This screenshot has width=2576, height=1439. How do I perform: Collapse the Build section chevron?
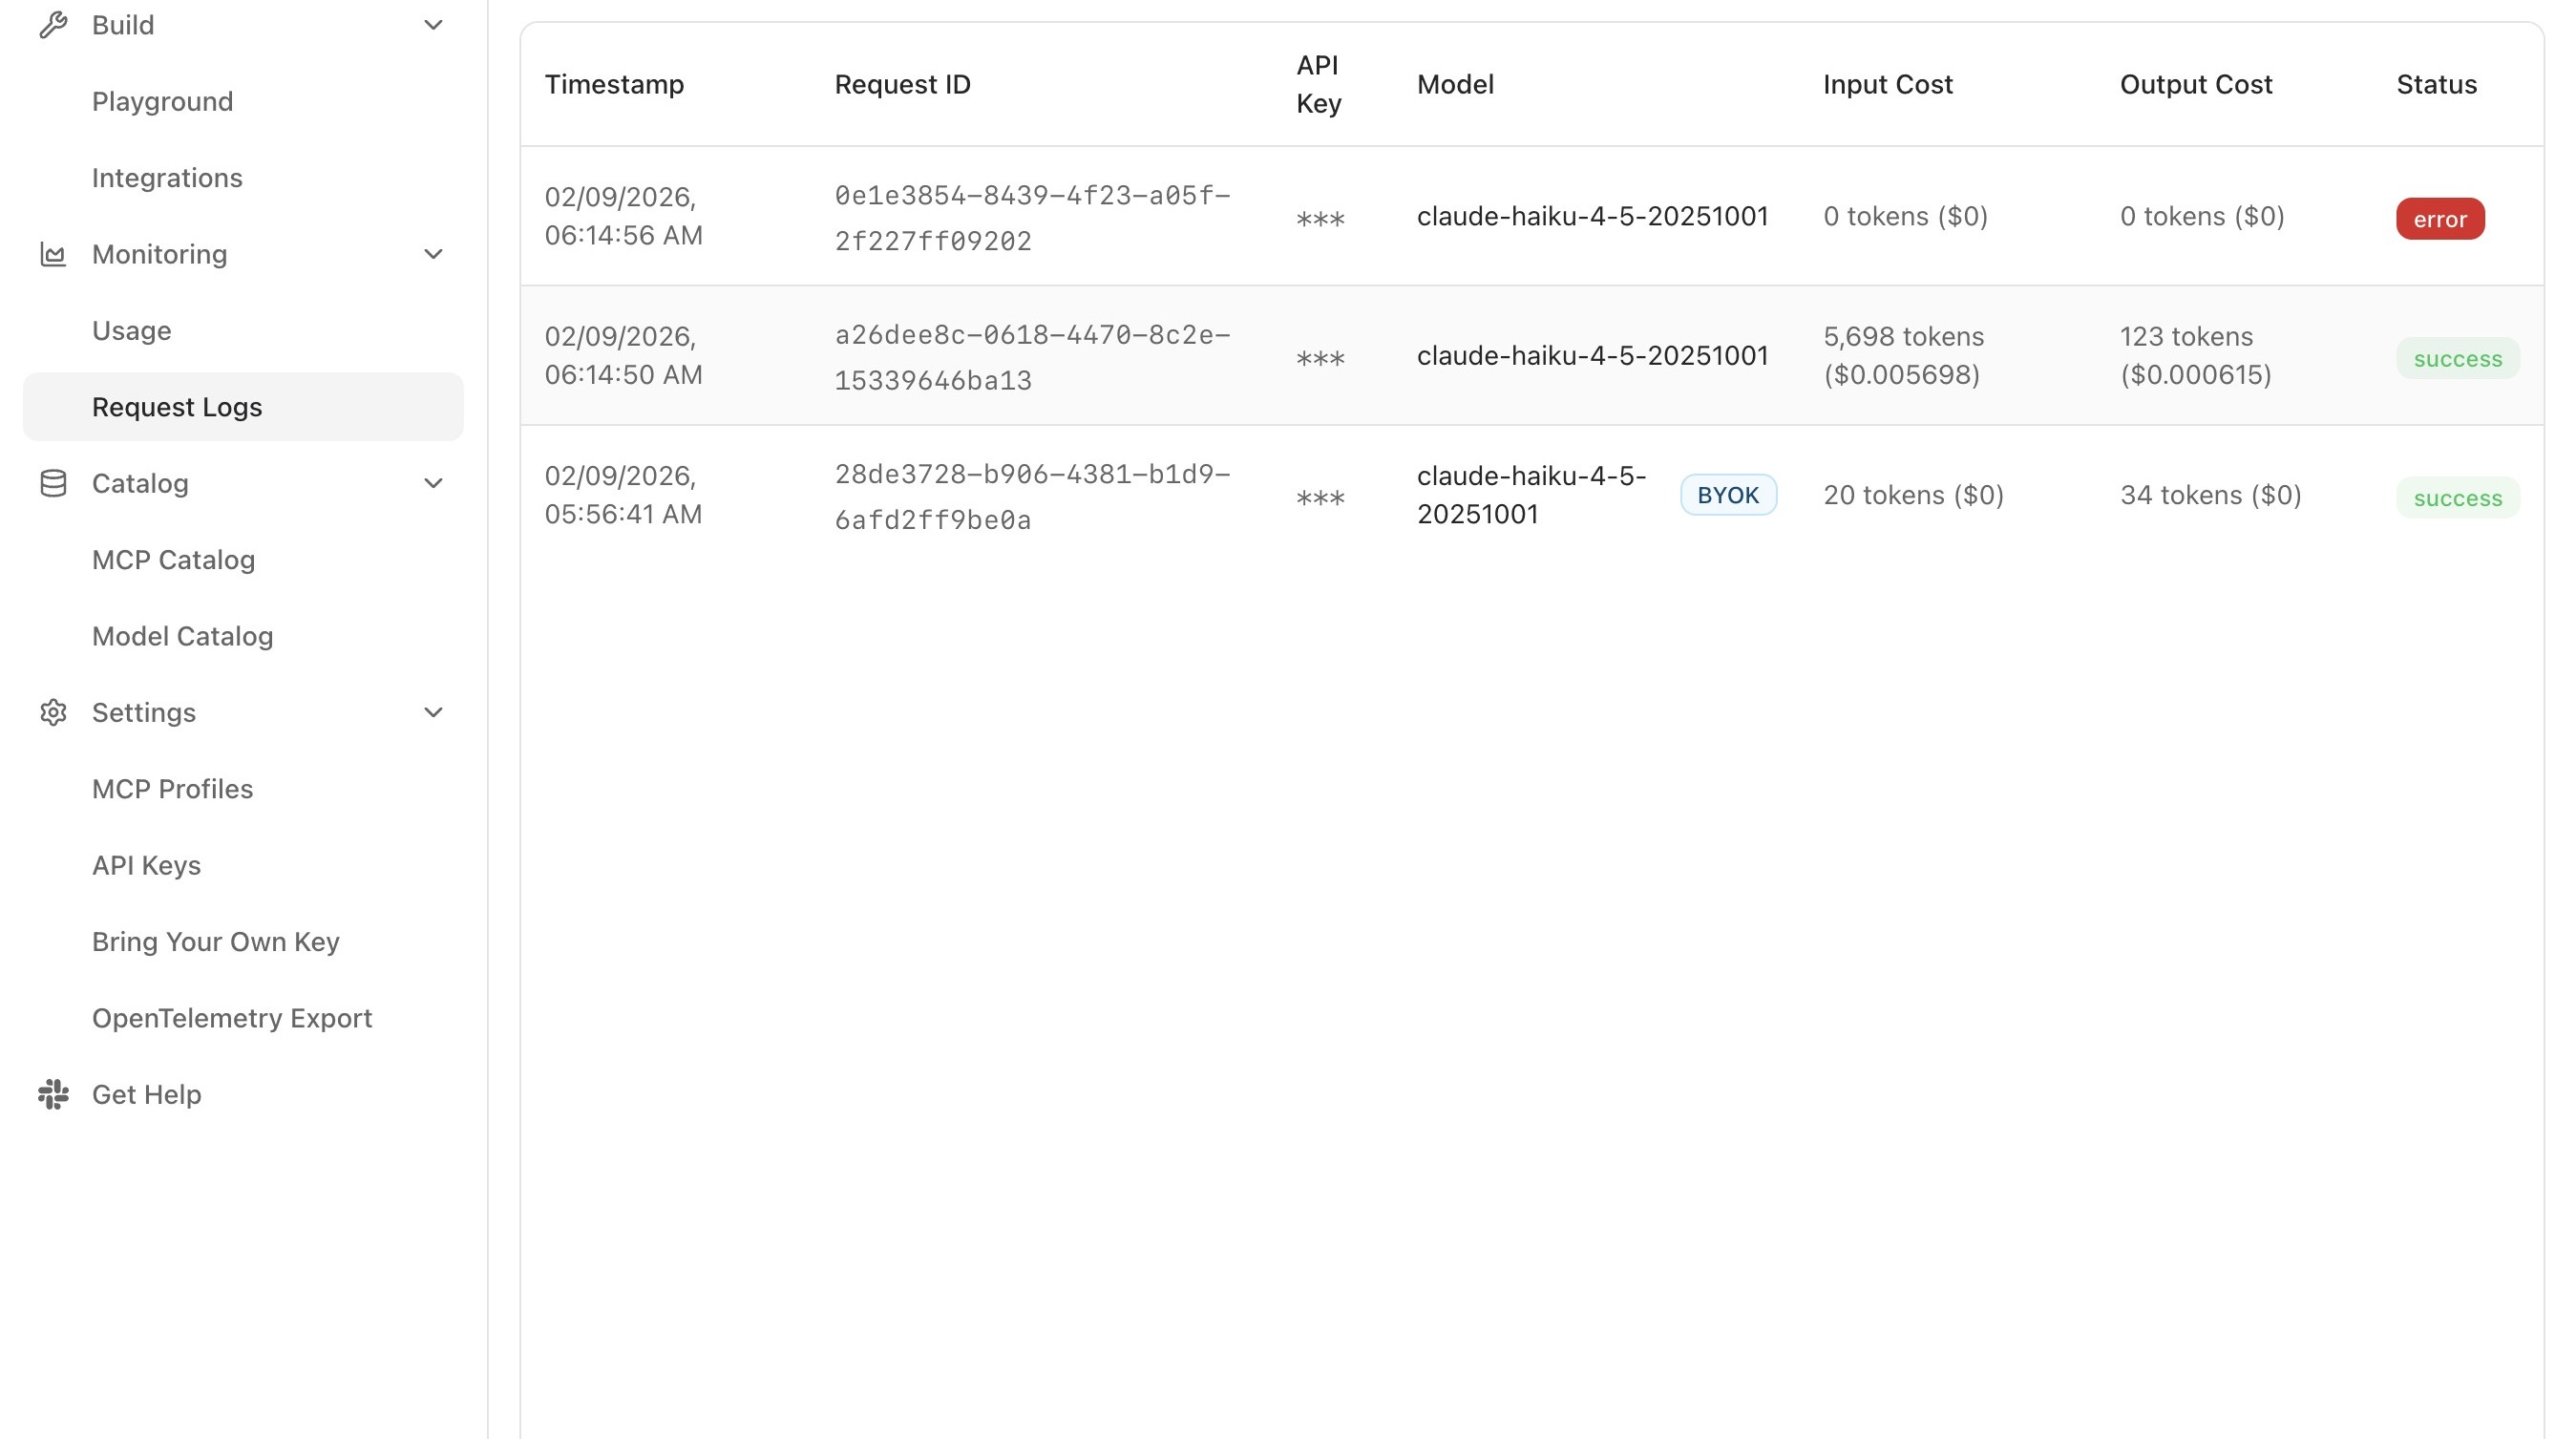[433, 25]
